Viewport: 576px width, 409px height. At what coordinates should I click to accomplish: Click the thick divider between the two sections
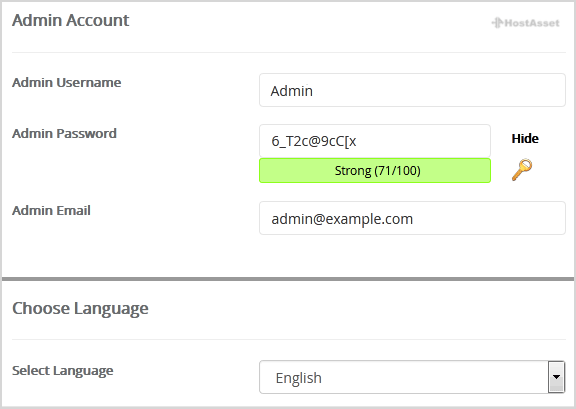tap(288, 279)
